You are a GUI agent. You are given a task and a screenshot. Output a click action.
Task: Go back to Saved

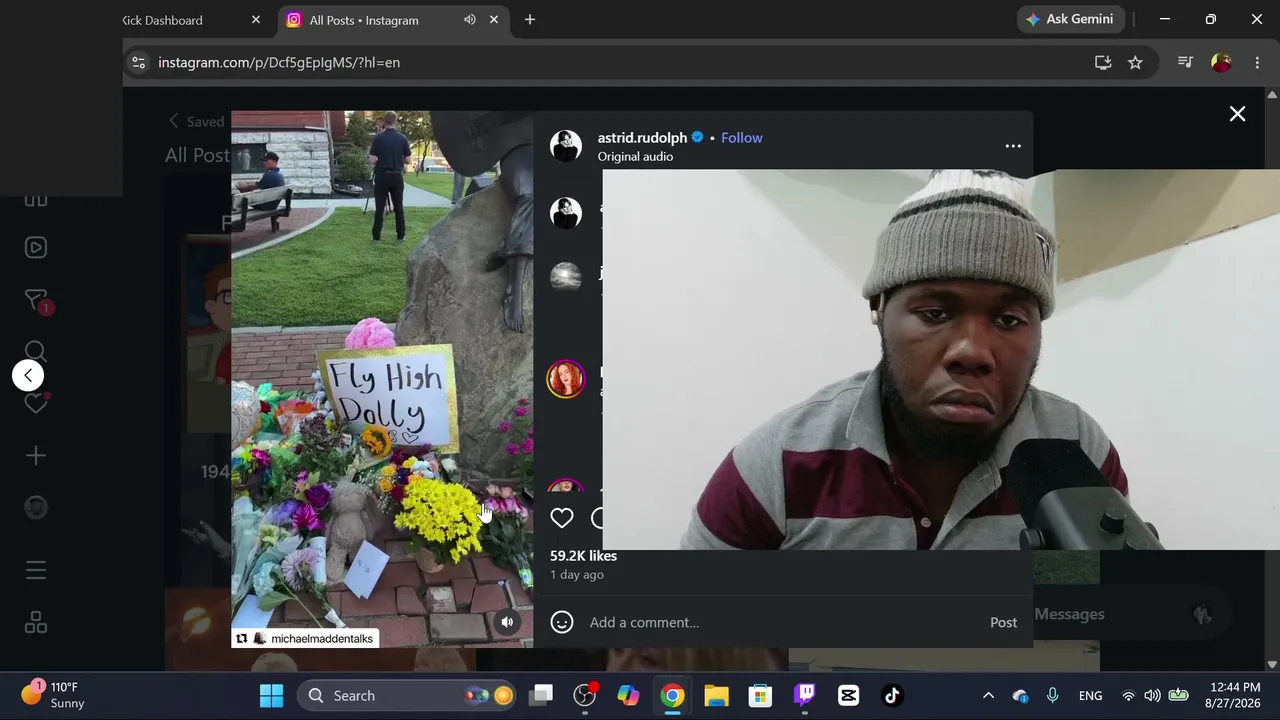tap(196, 121)
